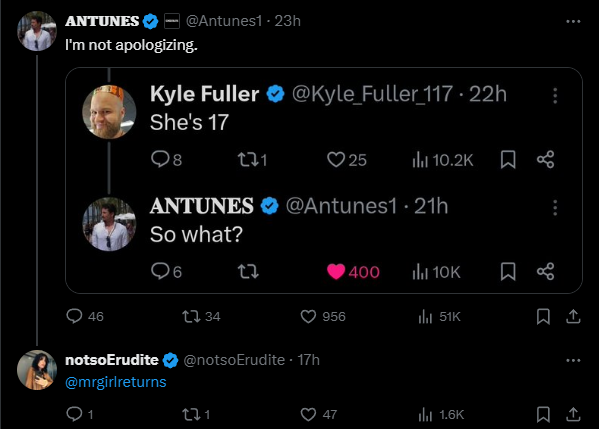Open more options for ANTUNES' top tweet
599x429 pixels.
(573, 21)
